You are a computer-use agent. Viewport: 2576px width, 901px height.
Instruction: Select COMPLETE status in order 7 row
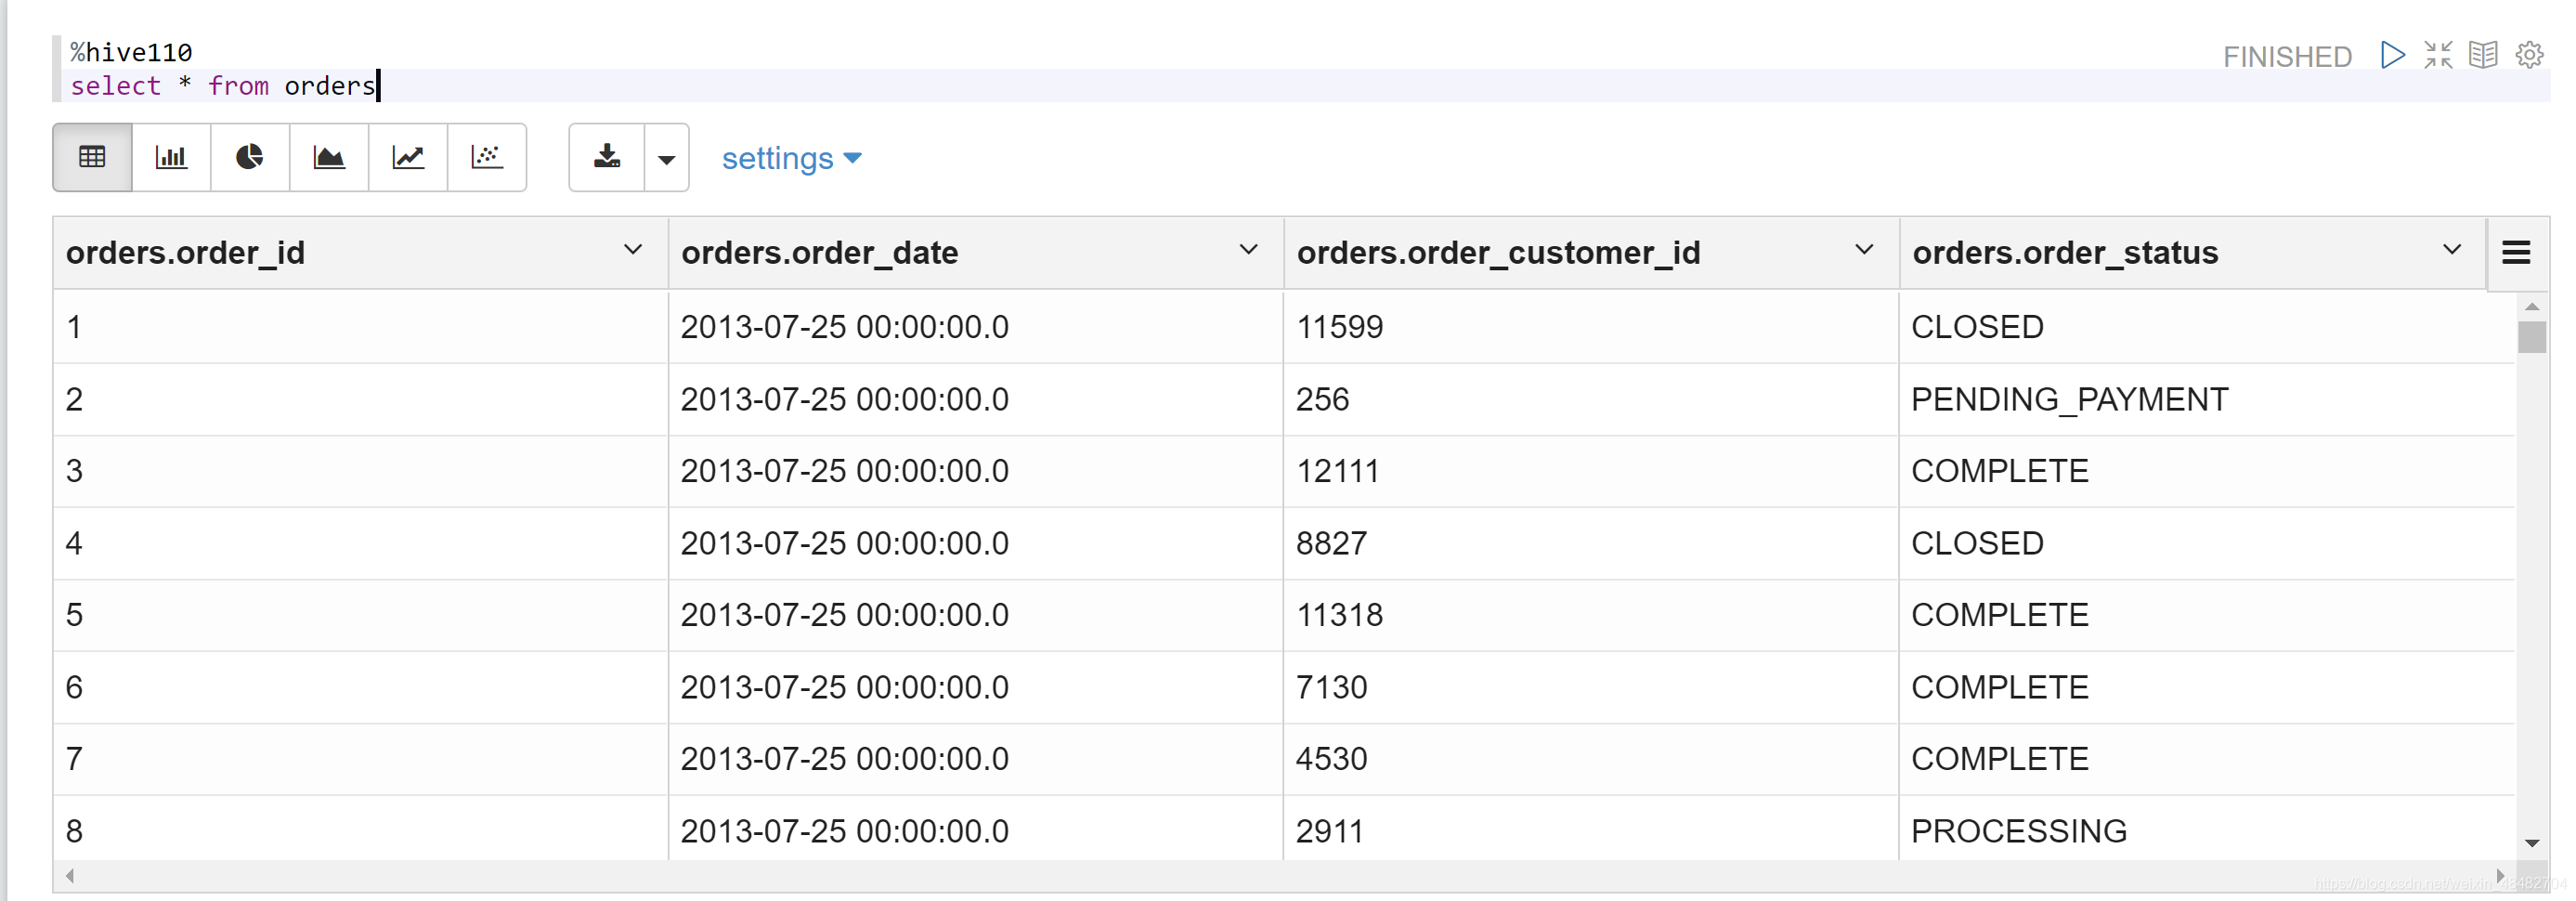click(2207, 759)
